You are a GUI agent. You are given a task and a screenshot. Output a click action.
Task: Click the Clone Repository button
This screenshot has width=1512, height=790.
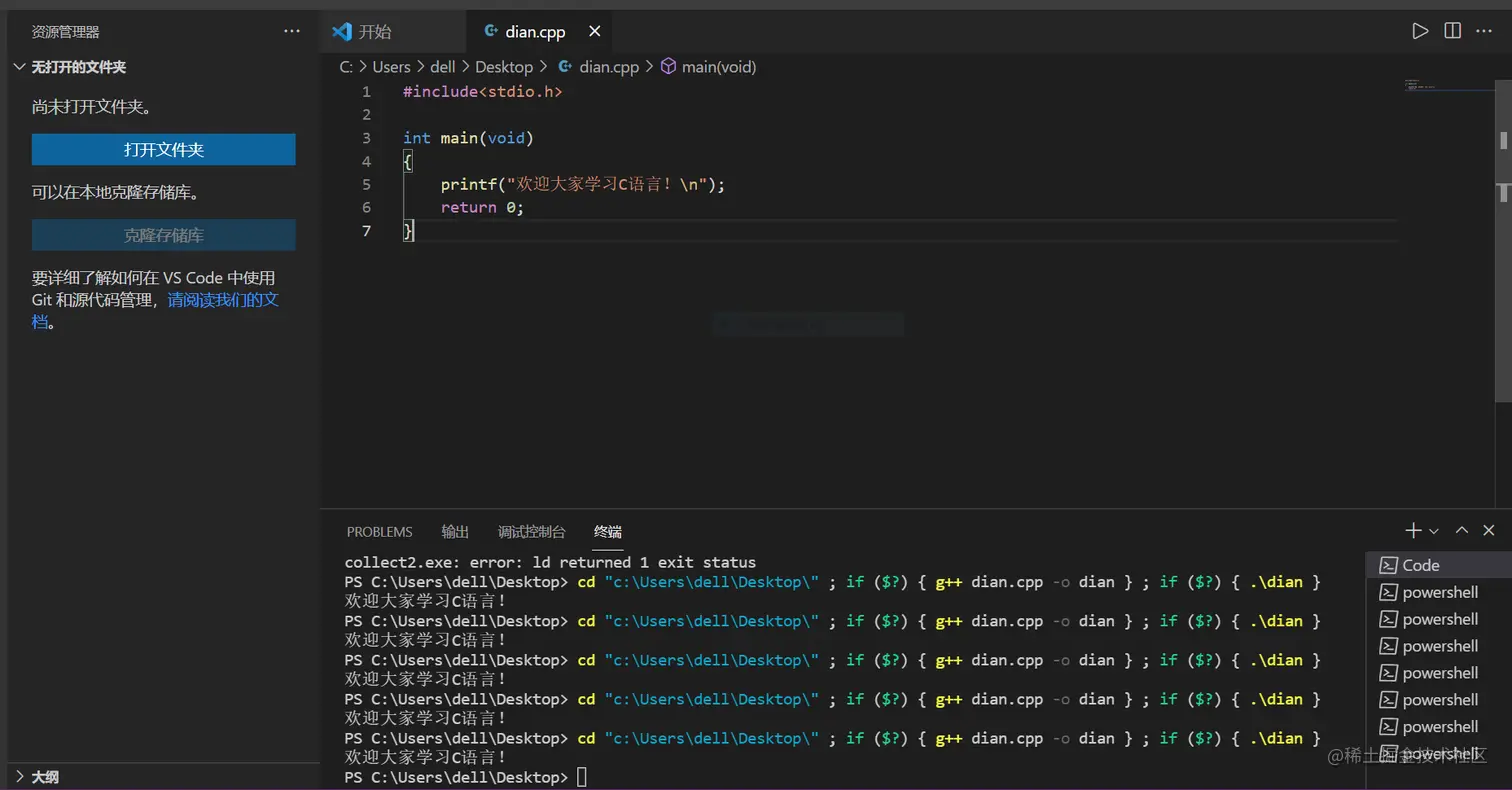tap(163, 235)
